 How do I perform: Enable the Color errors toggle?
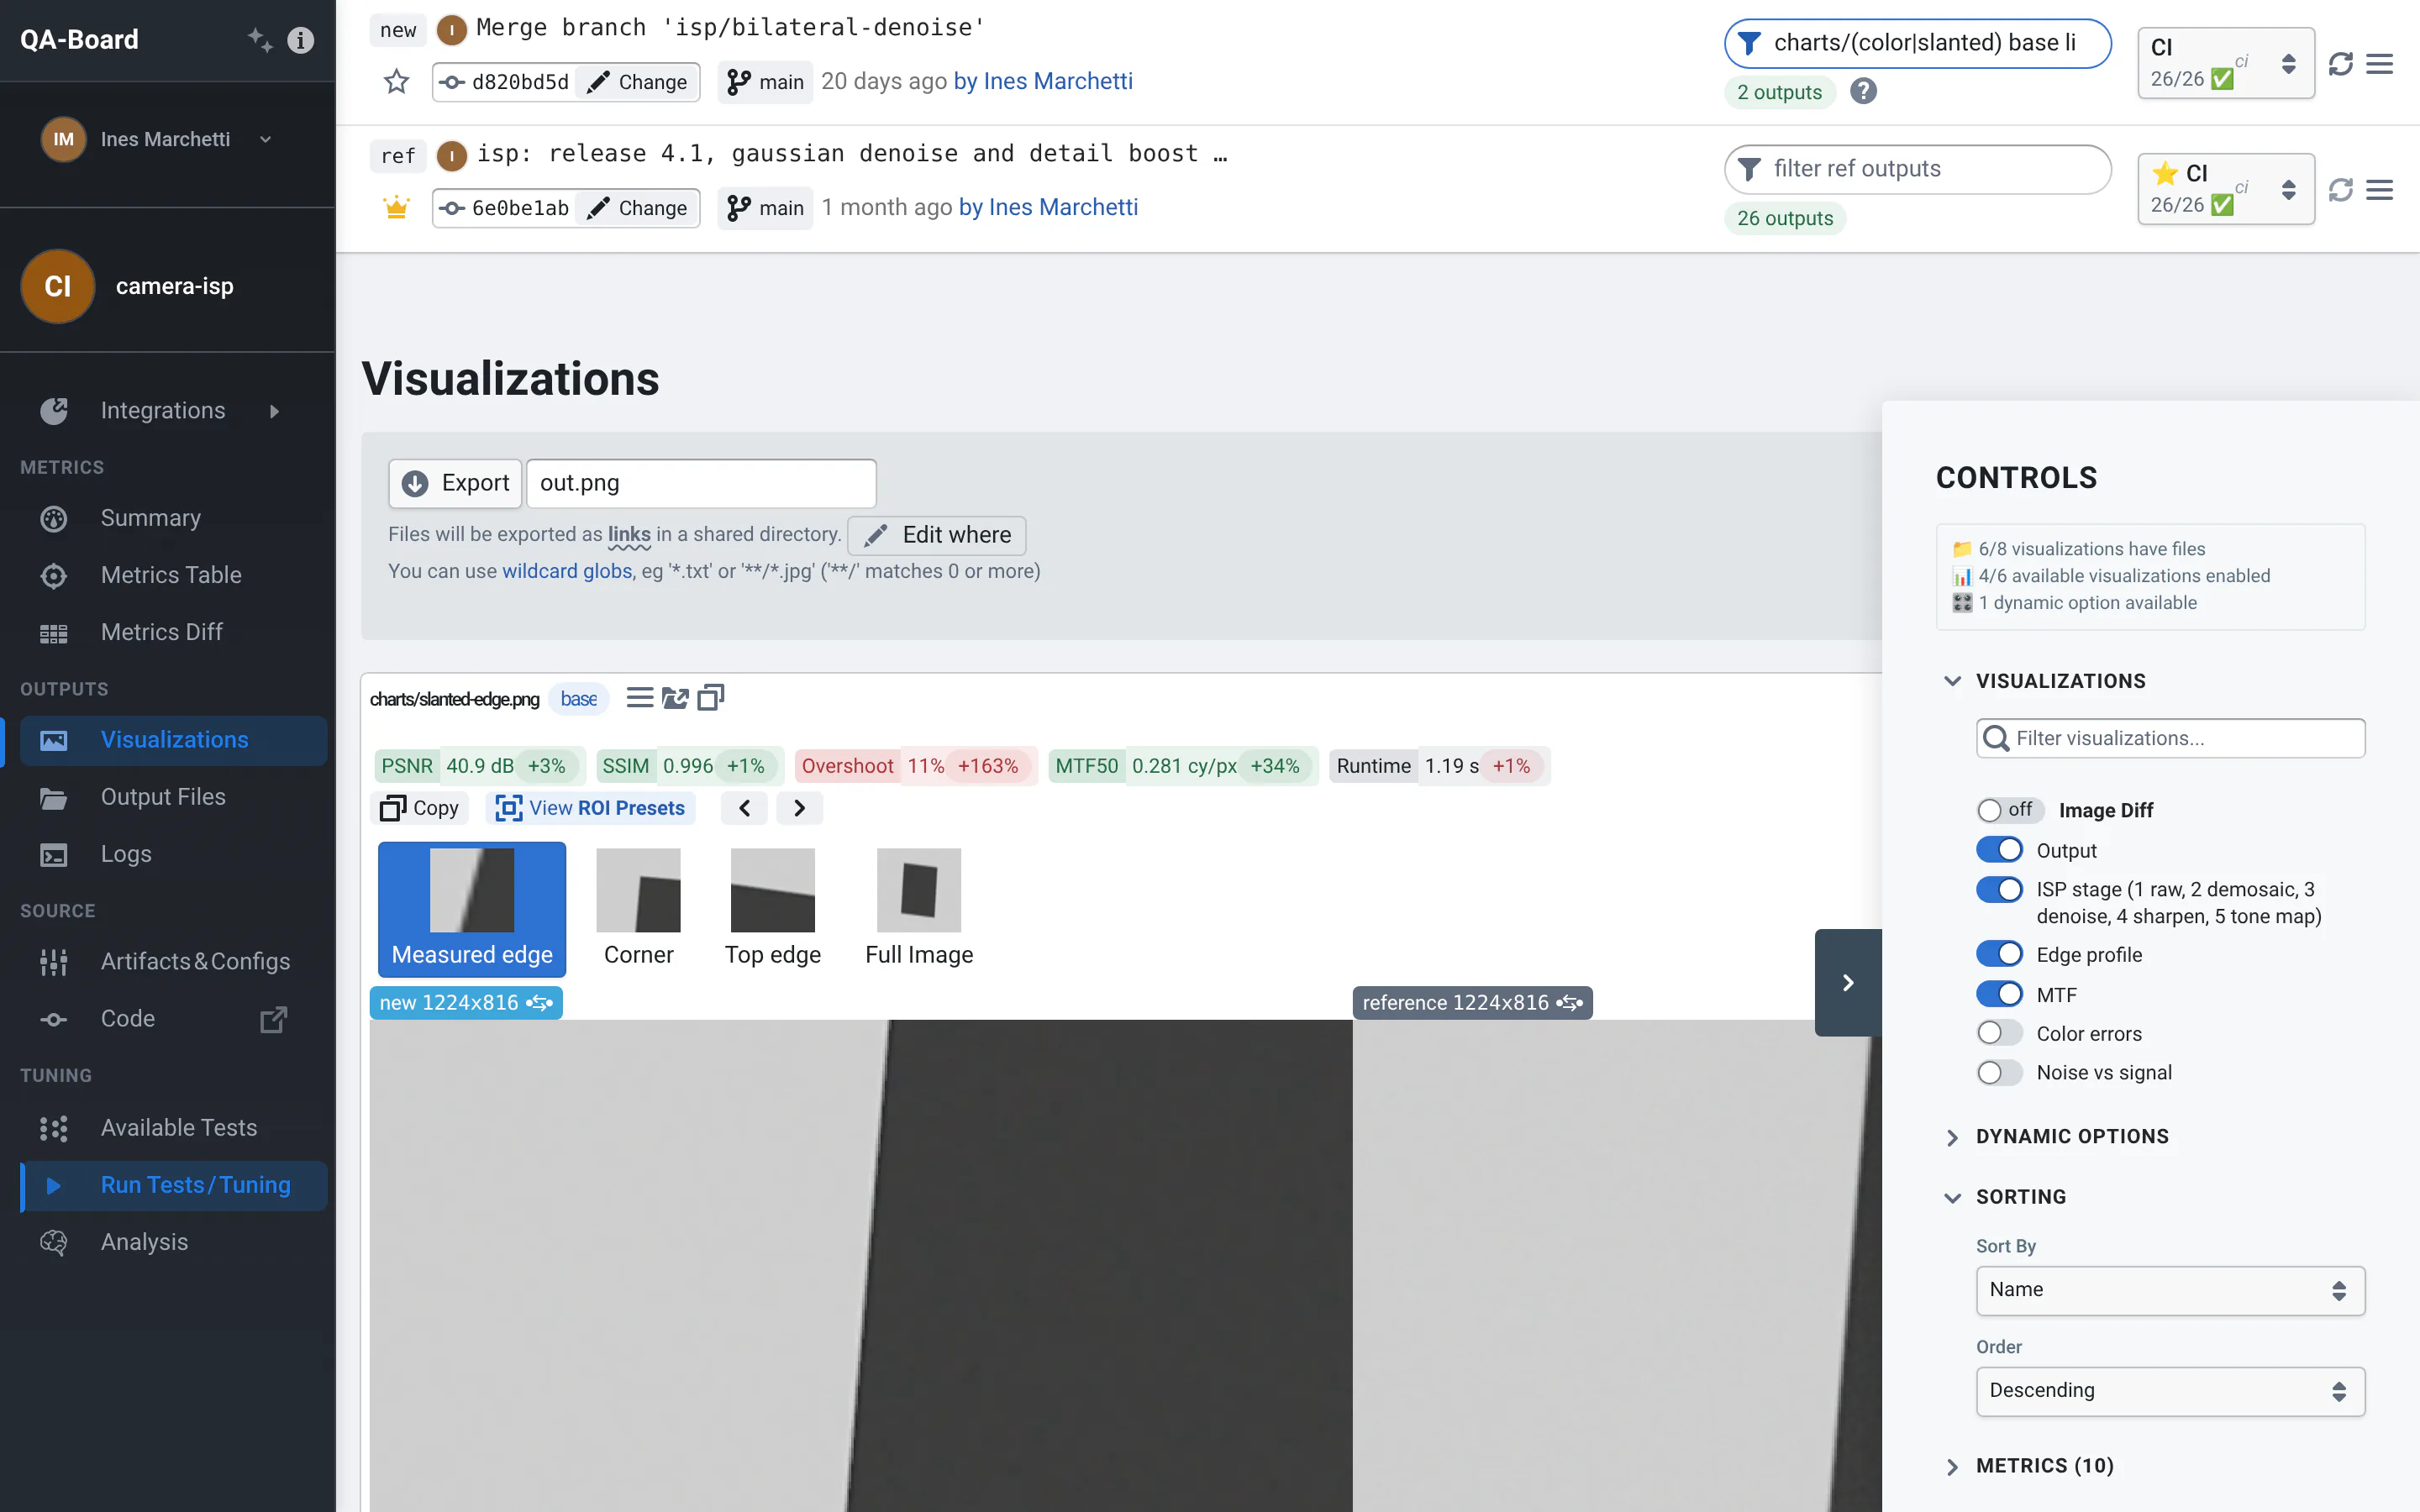(1999, 1033)
